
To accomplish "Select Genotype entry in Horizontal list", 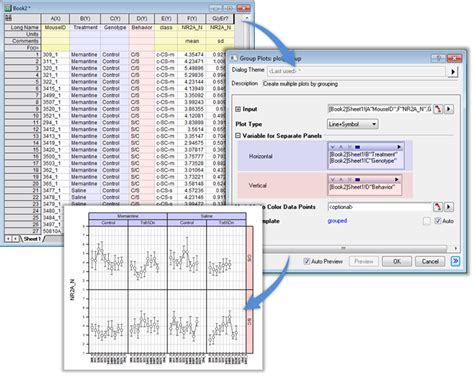I will (363, 161).
